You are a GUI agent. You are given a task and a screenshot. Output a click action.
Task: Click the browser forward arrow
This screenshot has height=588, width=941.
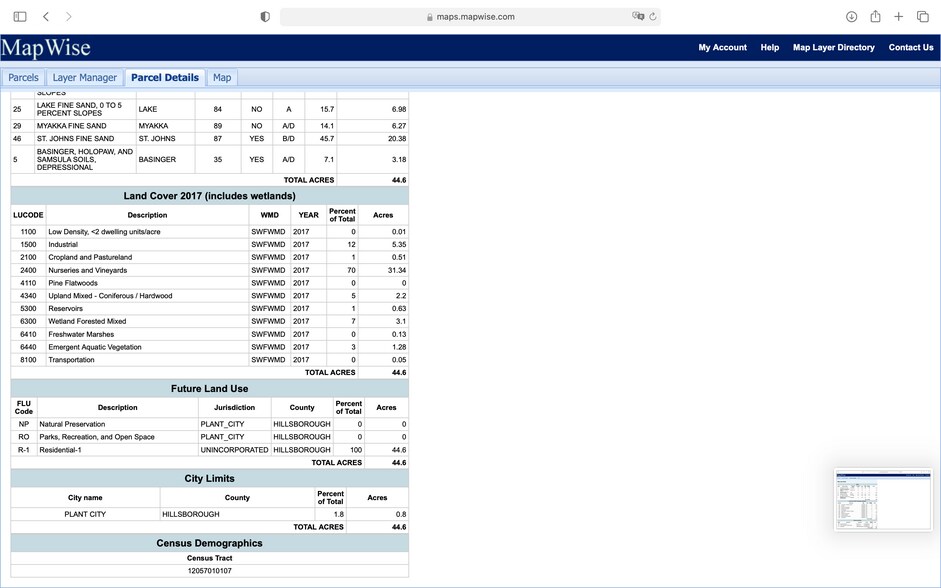click(68, 17)
